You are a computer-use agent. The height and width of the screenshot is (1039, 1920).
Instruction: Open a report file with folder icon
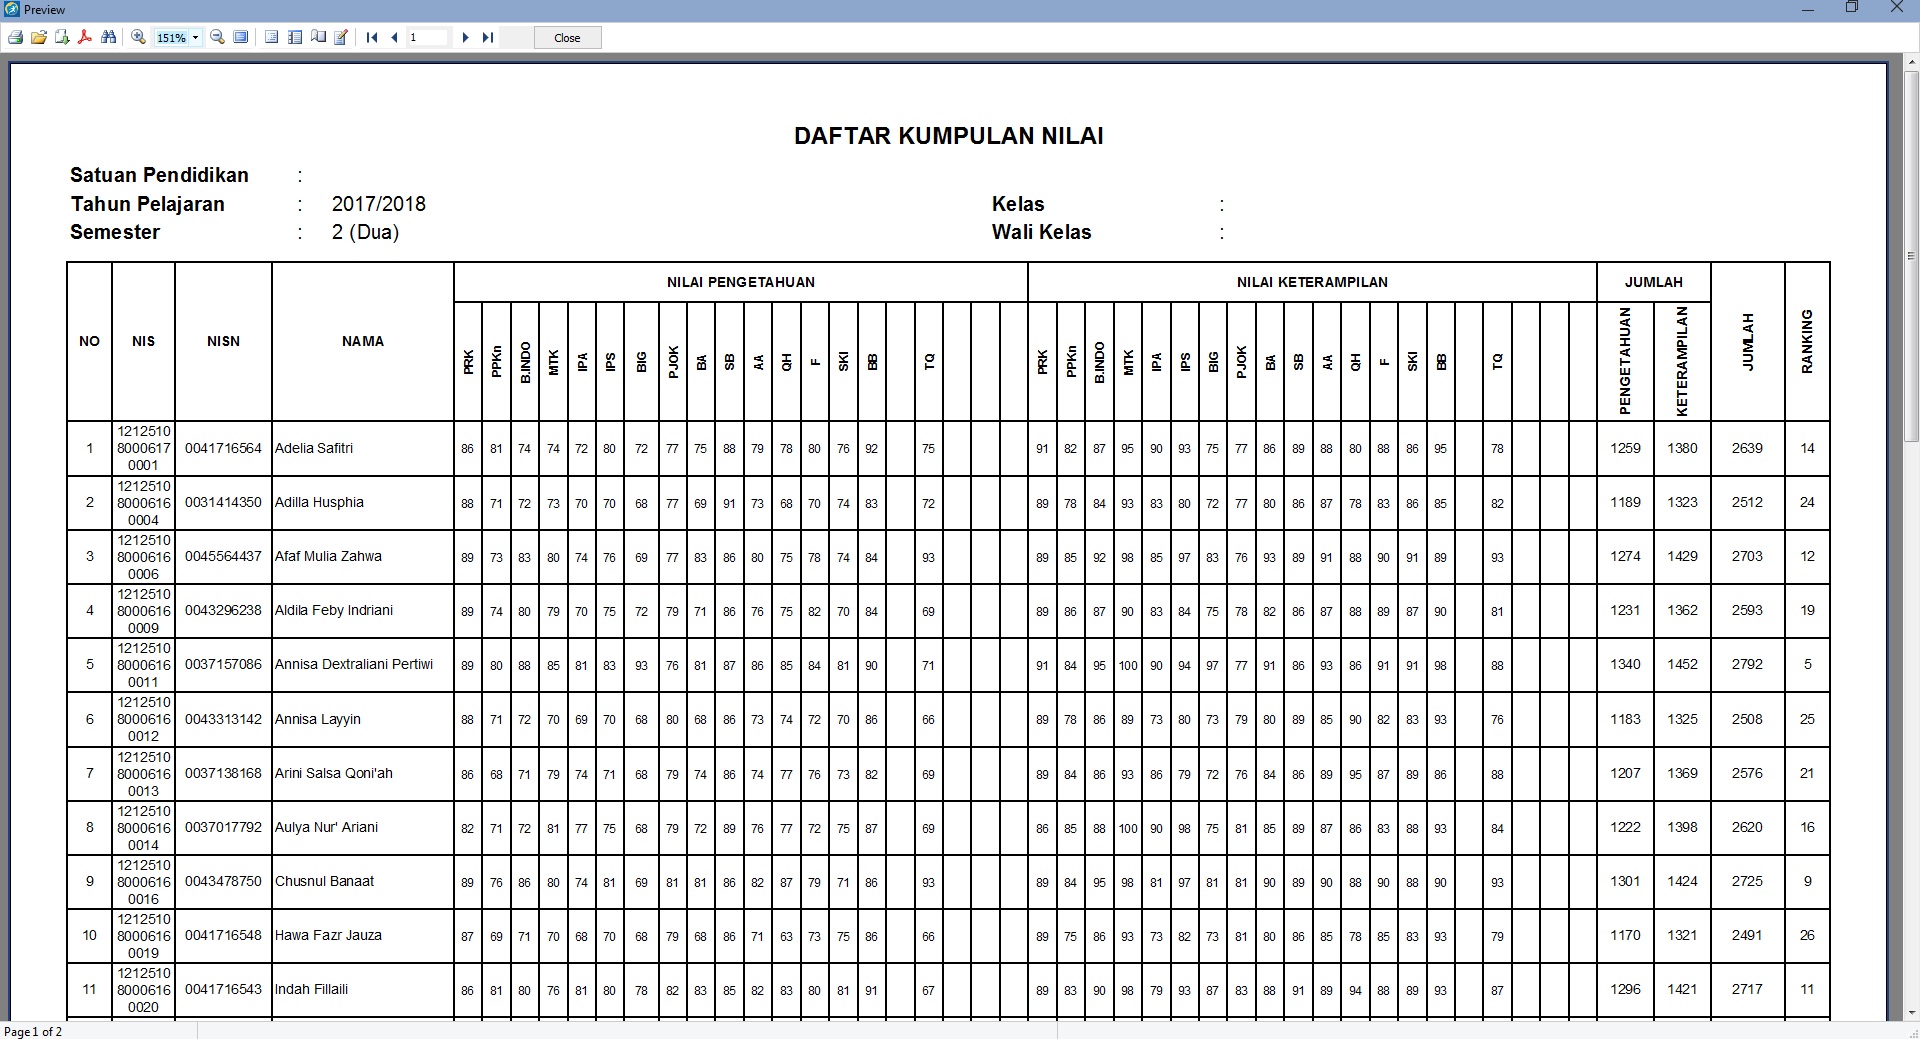pyautogui.click(x=38, y=38)
